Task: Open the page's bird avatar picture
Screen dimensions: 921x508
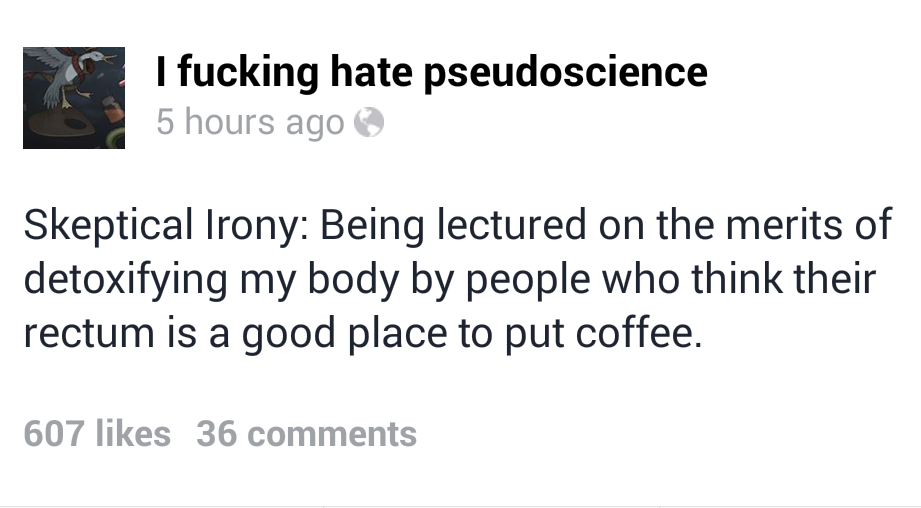Action: point(74,98)
